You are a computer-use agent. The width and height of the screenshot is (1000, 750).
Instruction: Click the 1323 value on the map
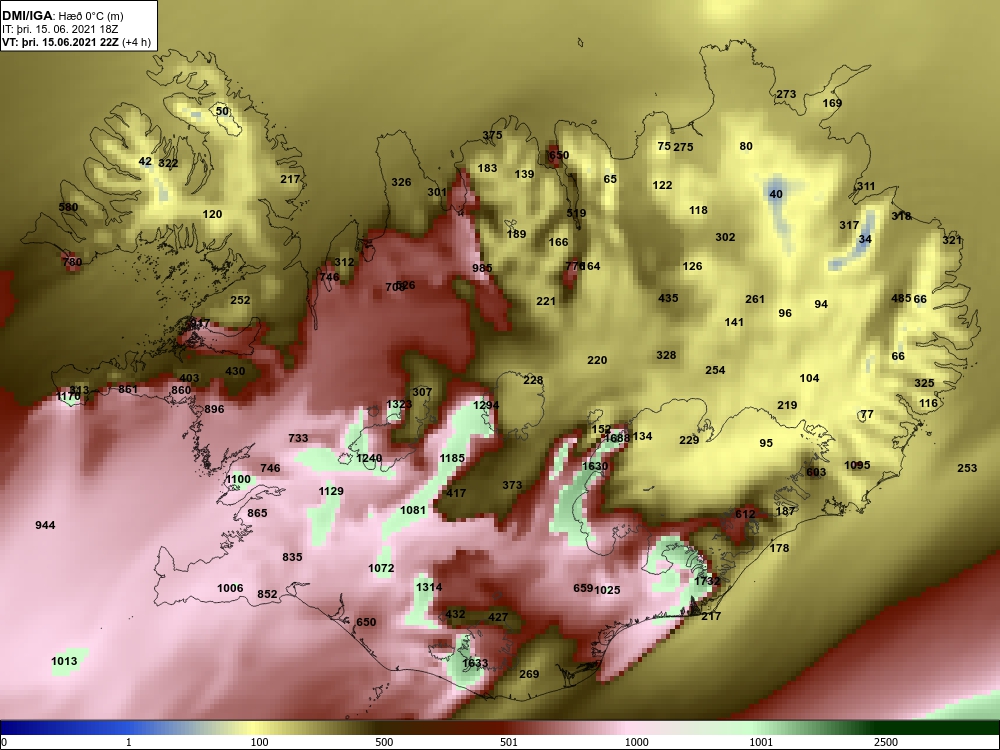399,404
